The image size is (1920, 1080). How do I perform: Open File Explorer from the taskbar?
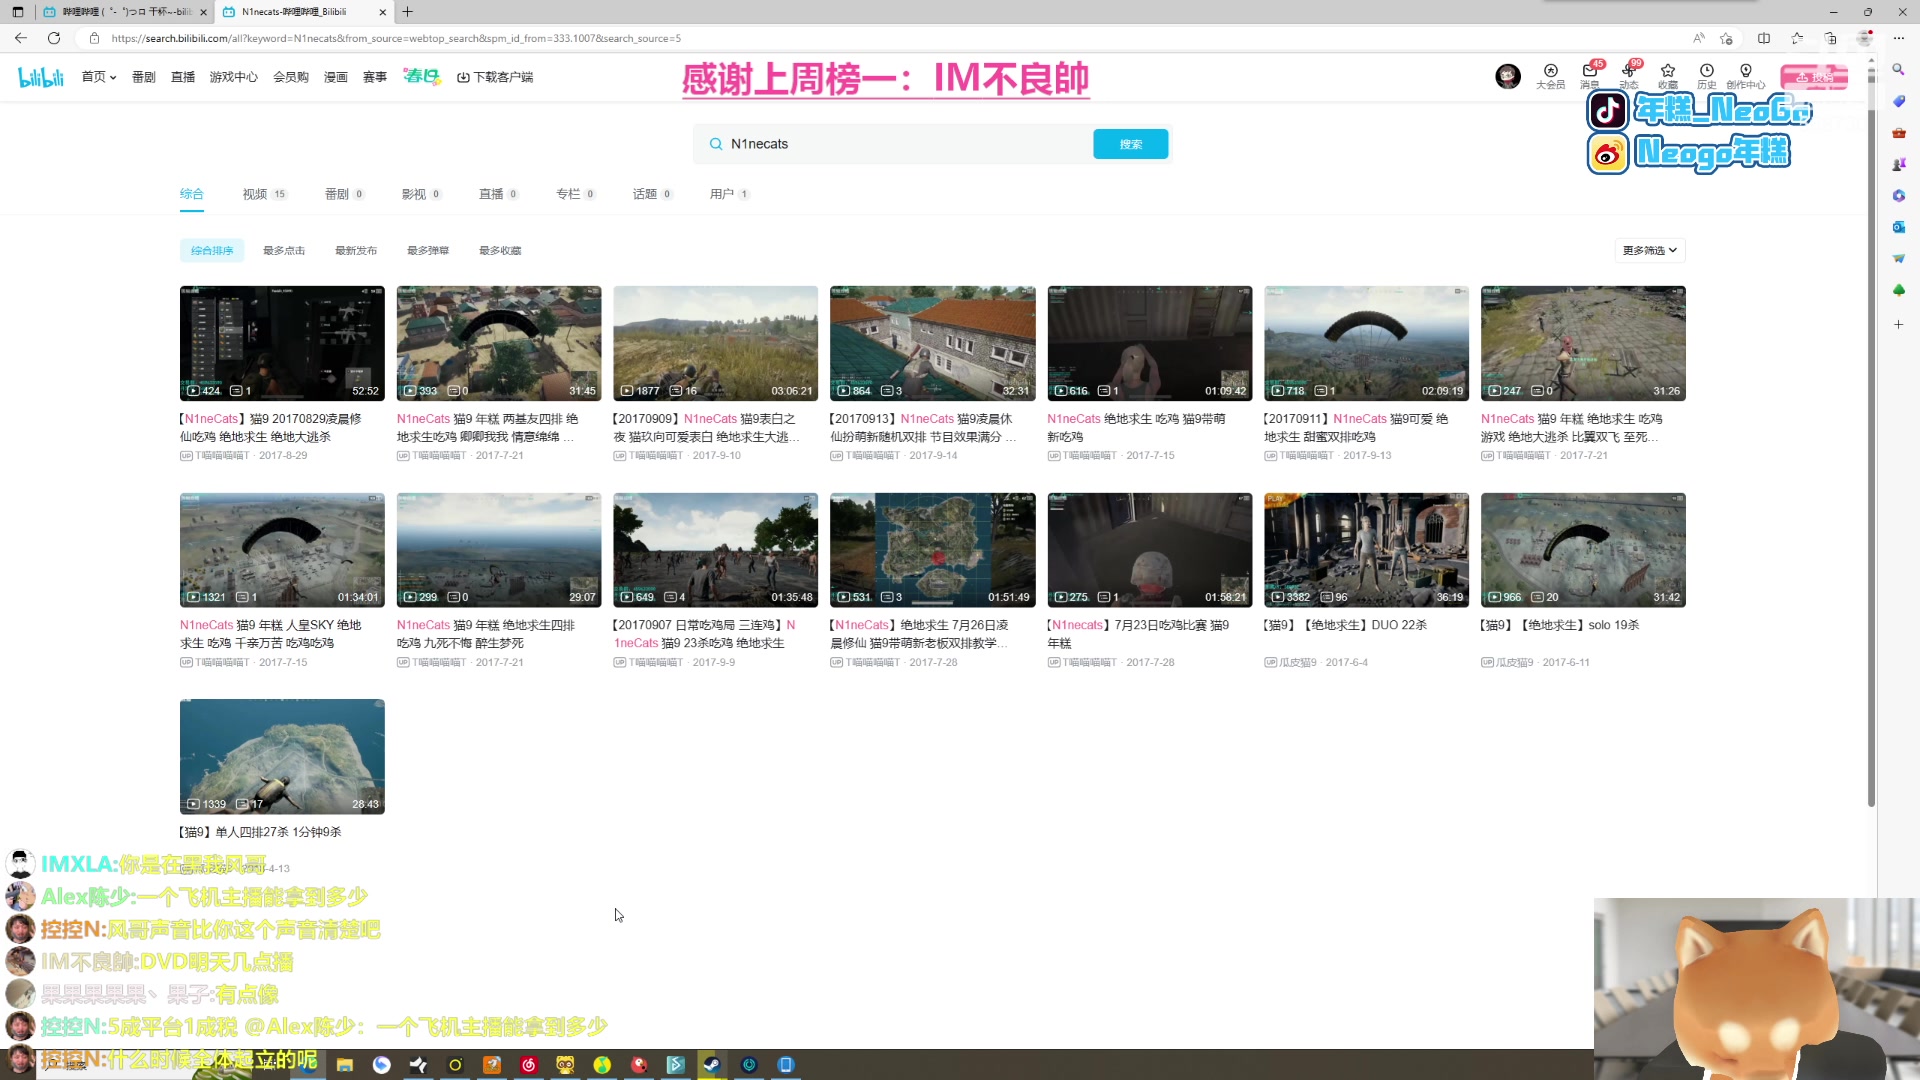point(345,1065)
